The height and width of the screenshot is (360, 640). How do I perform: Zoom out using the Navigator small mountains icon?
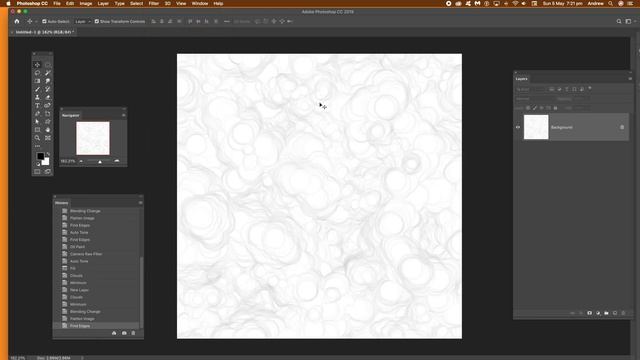pyautogui.click(x=81, y=161)
